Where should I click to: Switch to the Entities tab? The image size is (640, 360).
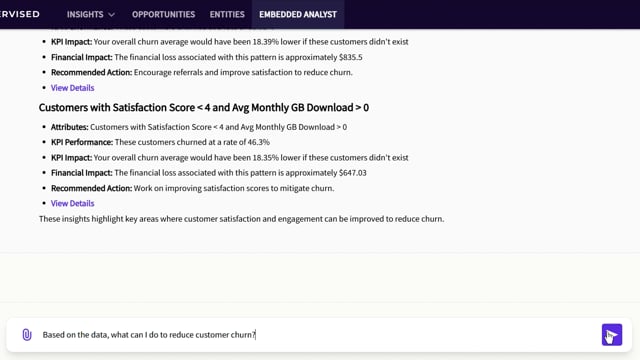pyautogui.click(x=227, y=14)
